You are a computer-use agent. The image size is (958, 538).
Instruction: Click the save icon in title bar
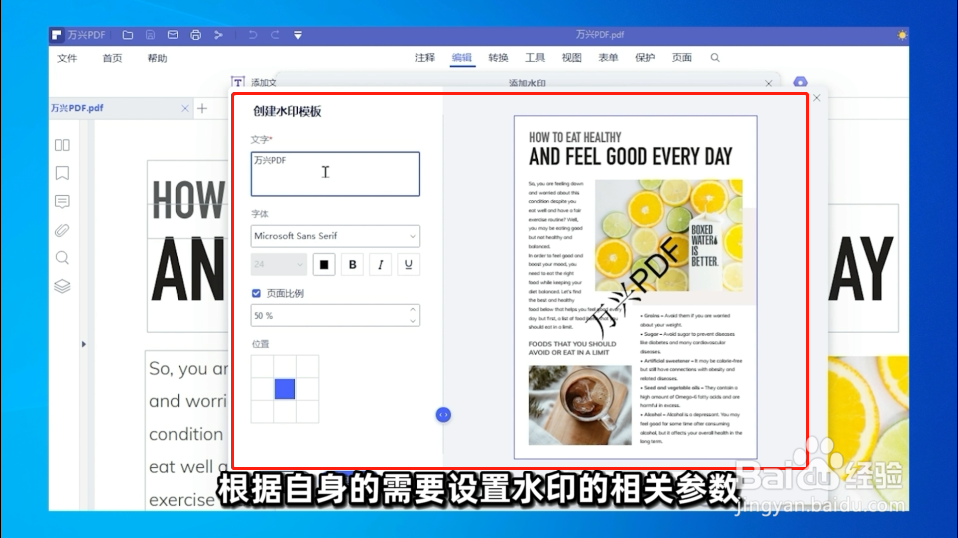150,35
